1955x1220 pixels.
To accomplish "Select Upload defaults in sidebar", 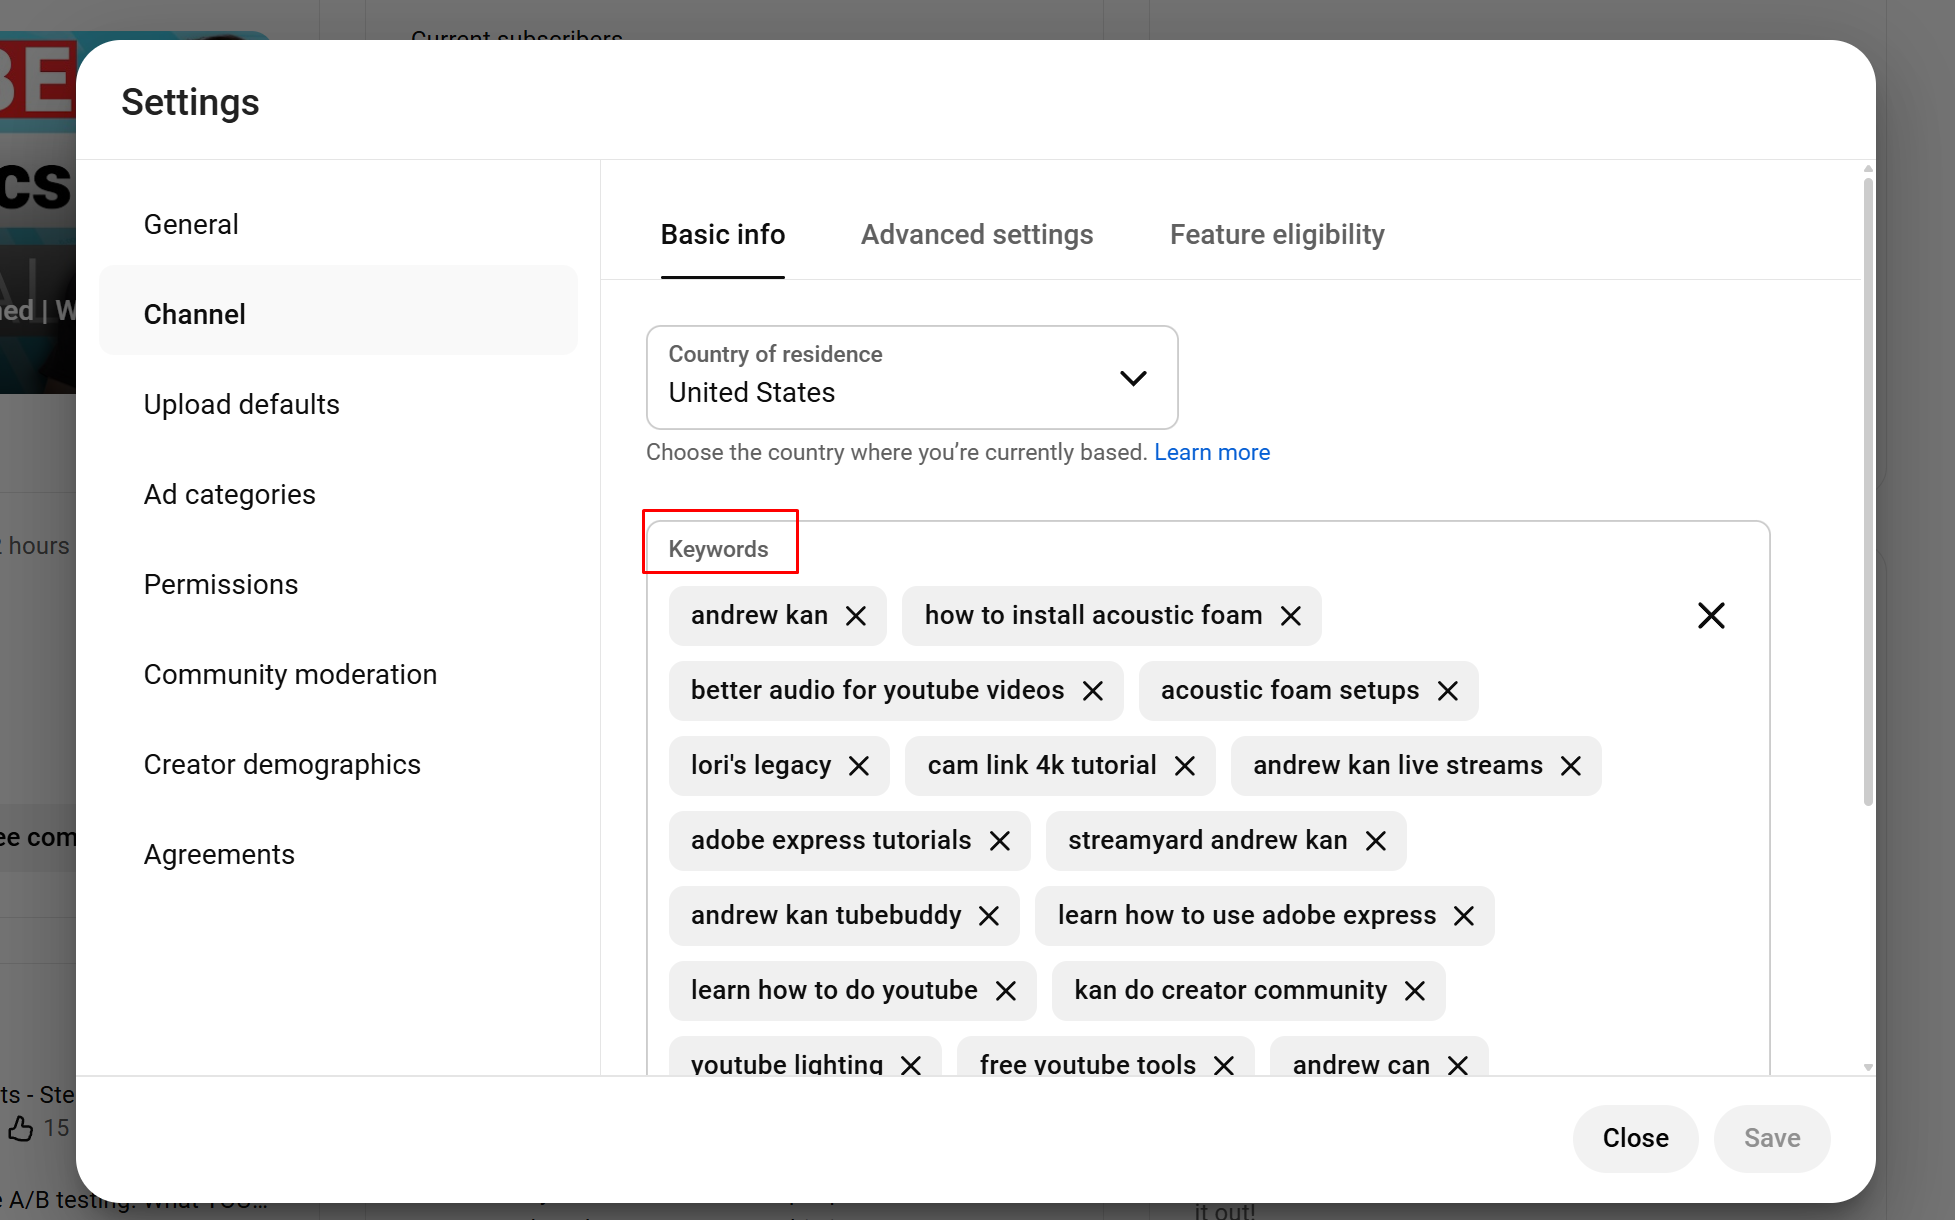I will coord(241,404).
